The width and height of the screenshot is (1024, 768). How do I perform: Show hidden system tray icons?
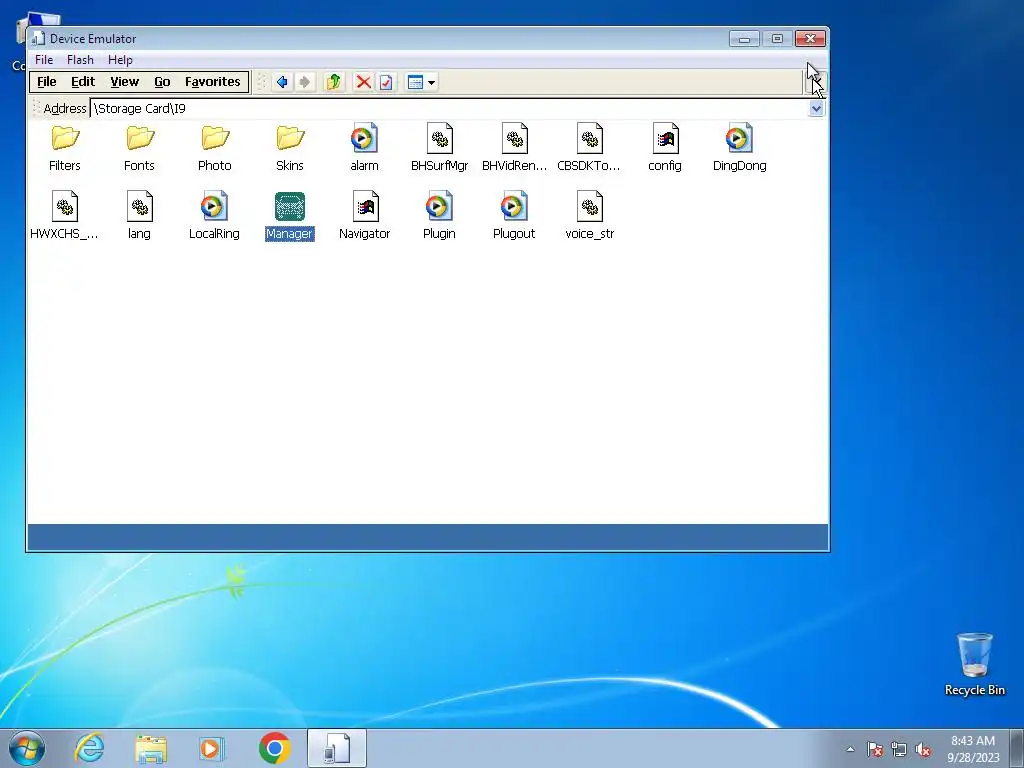pyautogui.click(x=850, y=749)
